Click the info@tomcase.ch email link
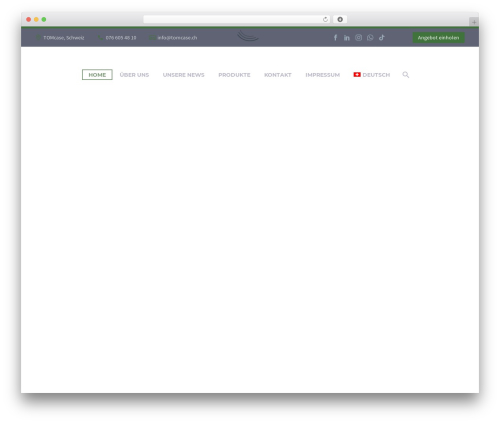Viewport: 500px width, 423px height. (177, 38)
